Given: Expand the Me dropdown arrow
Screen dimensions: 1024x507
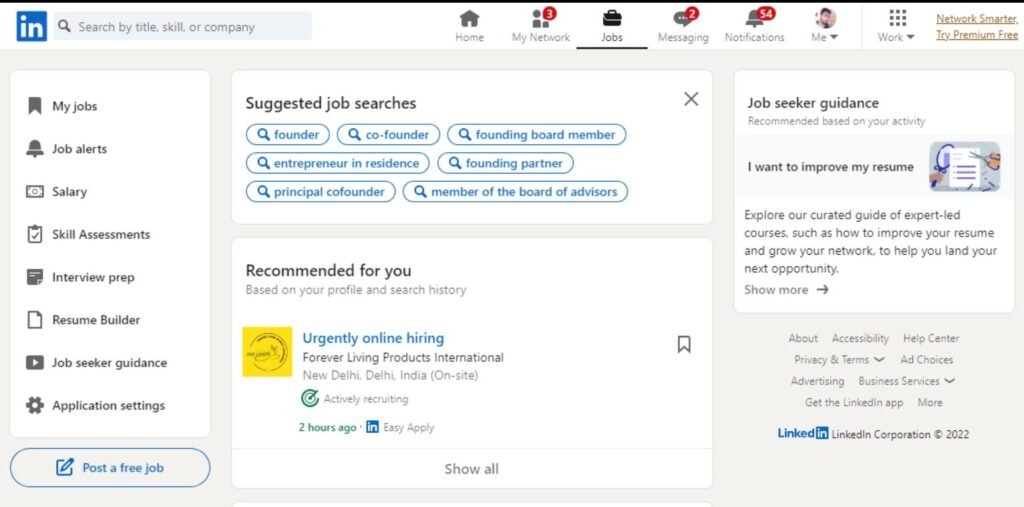Looking at the screenshot, I should 834,38.
